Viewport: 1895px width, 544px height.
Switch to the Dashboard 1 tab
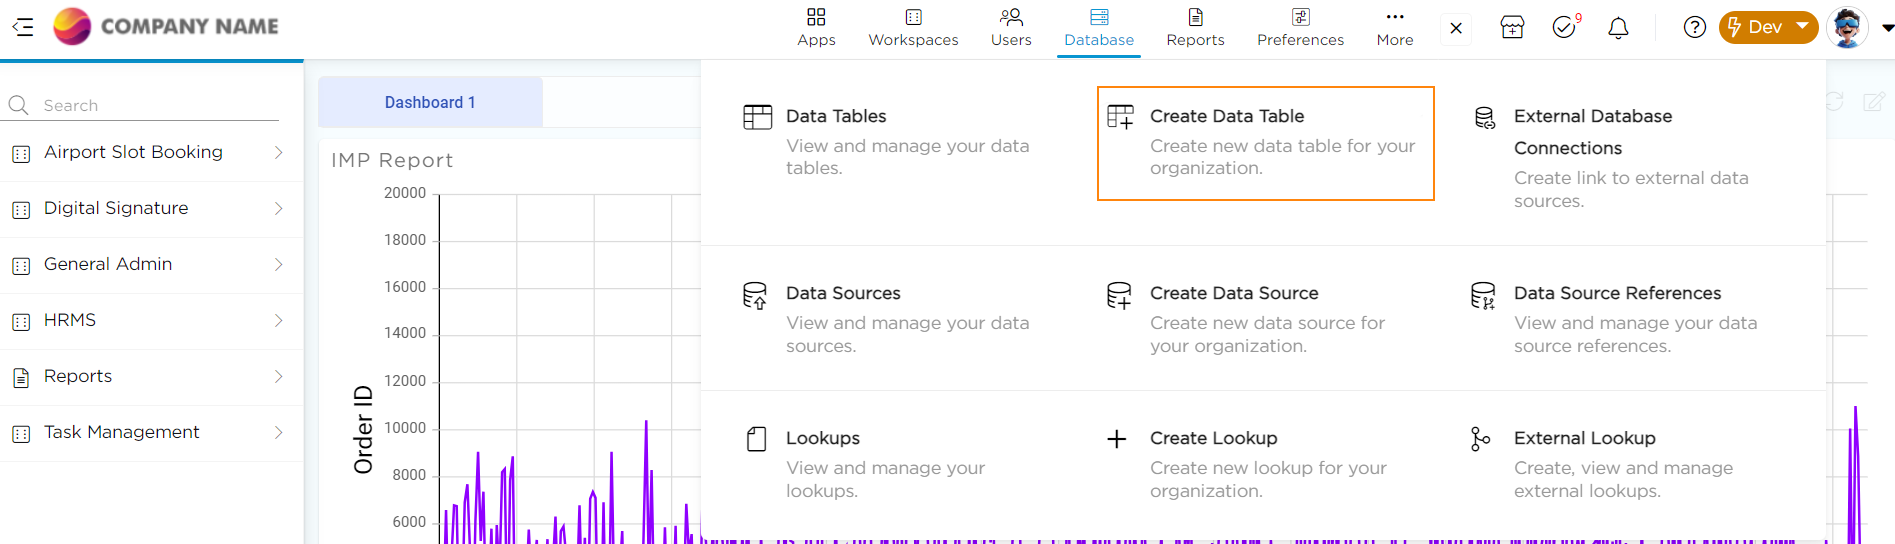tap(430, 103)
